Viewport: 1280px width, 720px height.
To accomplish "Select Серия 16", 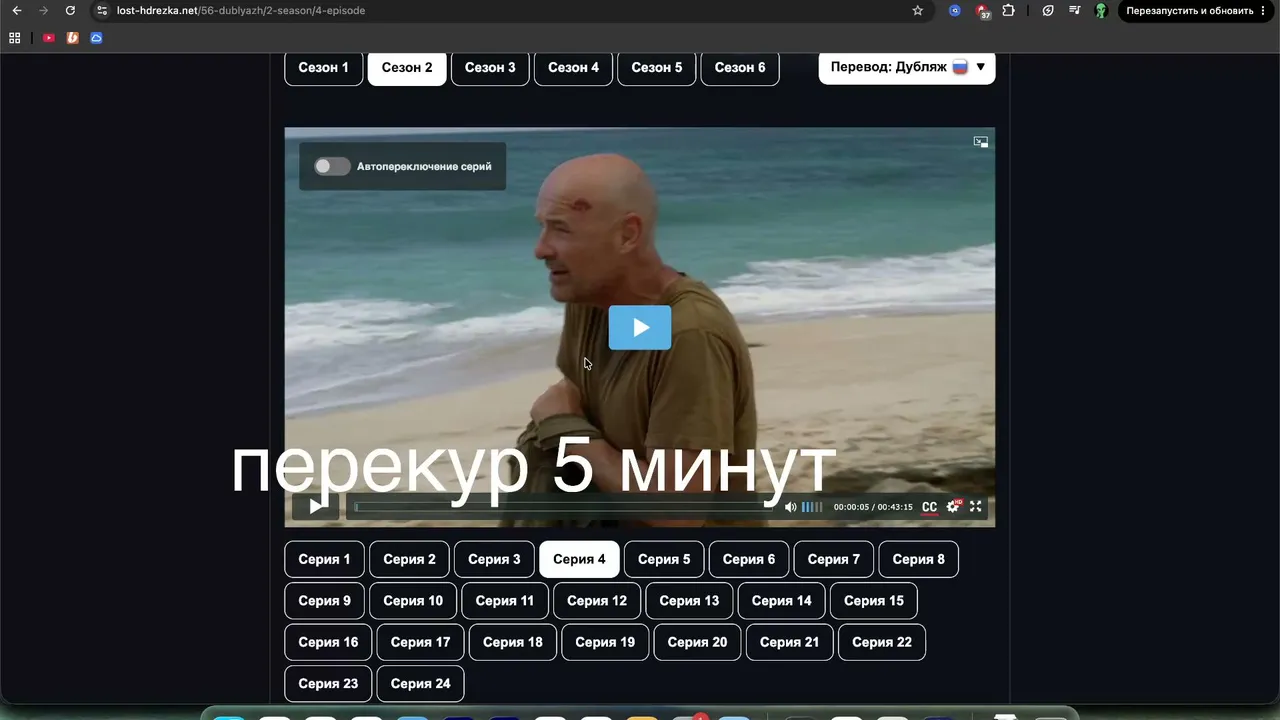I will click(x=328, y=642).
